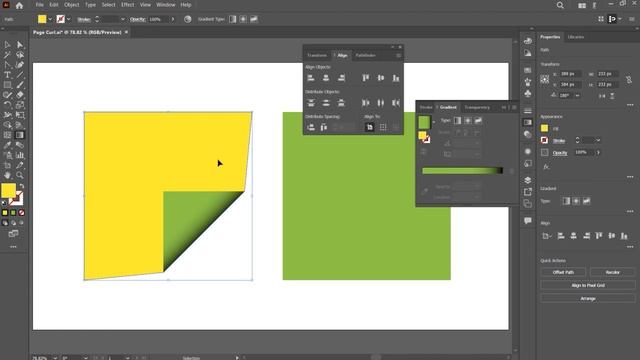Select the Type tool
The height and width of the screenshot is (360, 640).
click(x=8, y=75)
